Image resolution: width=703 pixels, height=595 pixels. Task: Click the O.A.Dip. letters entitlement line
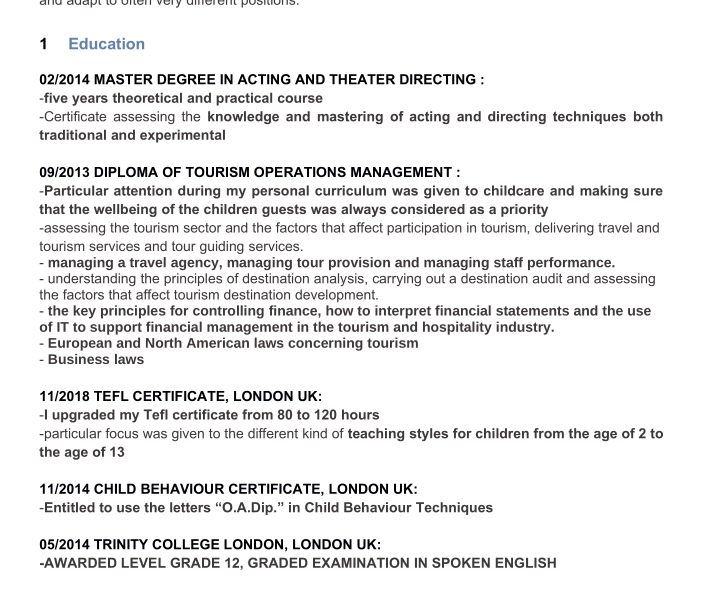click(267, 507)
